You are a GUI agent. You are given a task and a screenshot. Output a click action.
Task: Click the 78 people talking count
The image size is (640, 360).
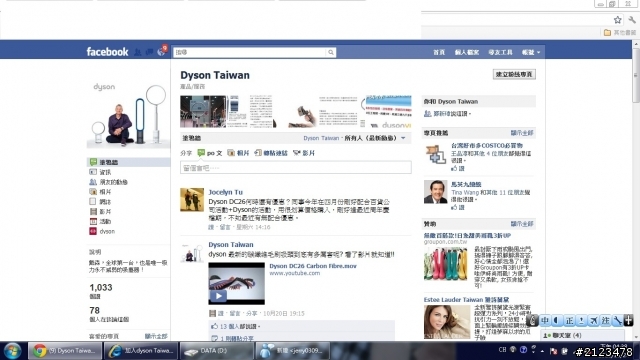pos(95,310)
